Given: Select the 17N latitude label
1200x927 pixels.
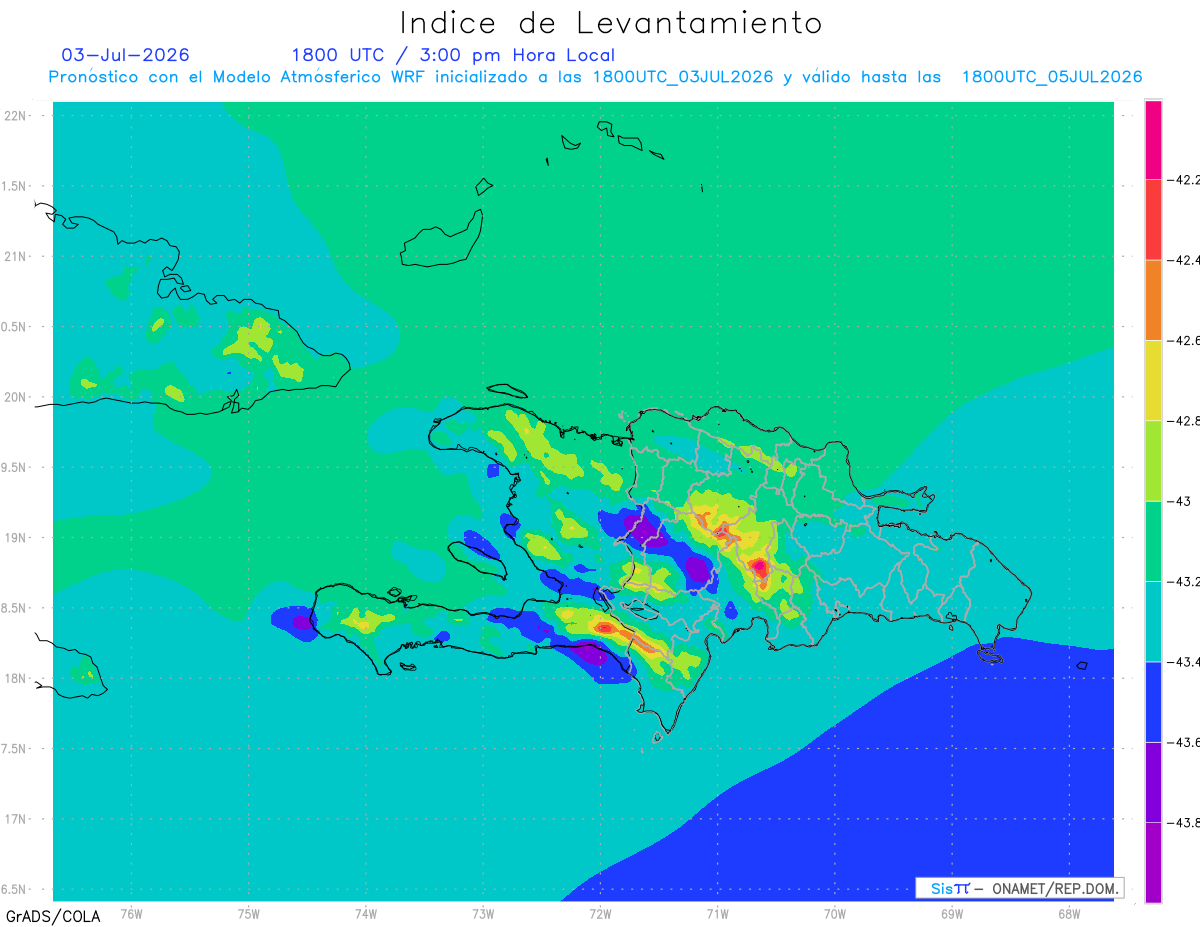Looking at the screenshot, I should point(16,820).
